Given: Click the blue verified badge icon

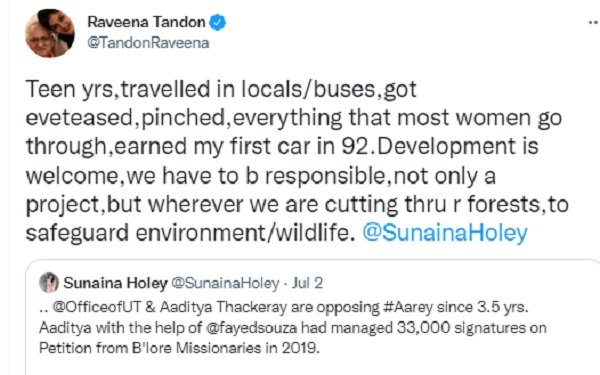Looking at the screenshot, I should point(217,22).
